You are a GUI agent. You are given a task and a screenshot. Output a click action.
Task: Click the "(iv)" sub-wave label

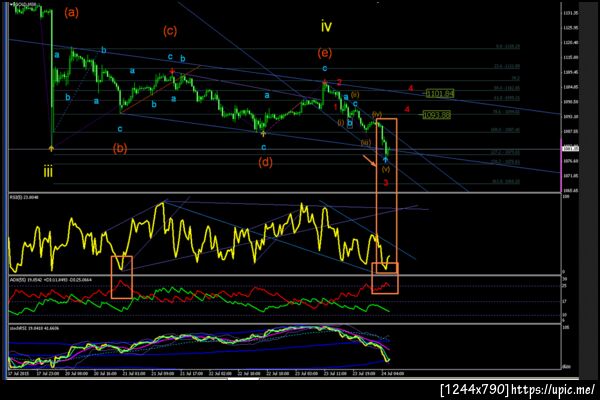pyautogui.click(x=377, y=114)
